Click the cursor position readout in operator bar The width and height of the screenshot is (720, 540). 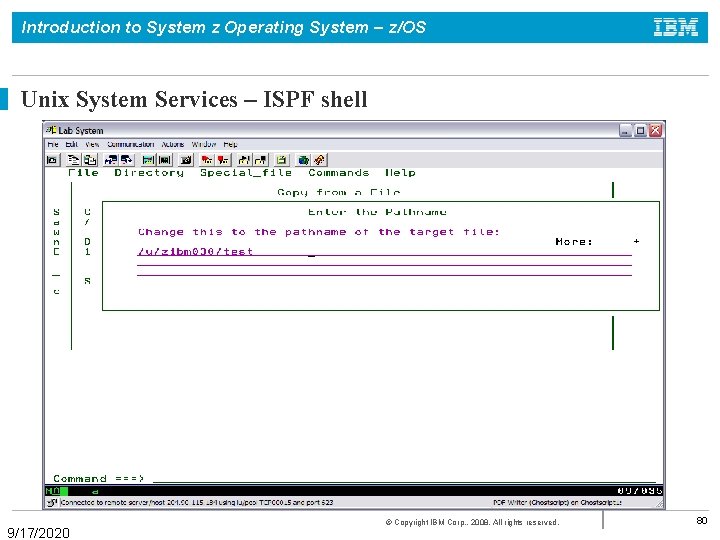coord(639,491)
